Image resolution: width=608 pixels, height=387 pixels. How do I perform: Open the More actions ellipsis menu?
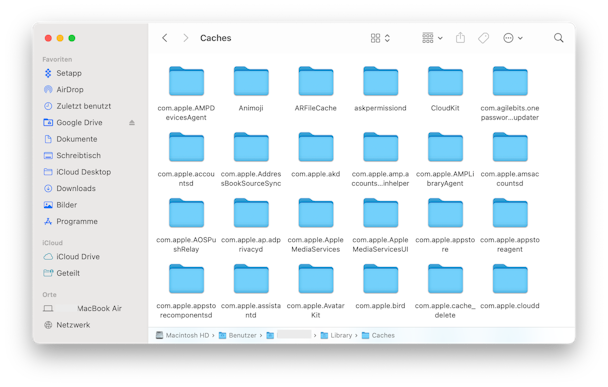click(x=513, y=38)
